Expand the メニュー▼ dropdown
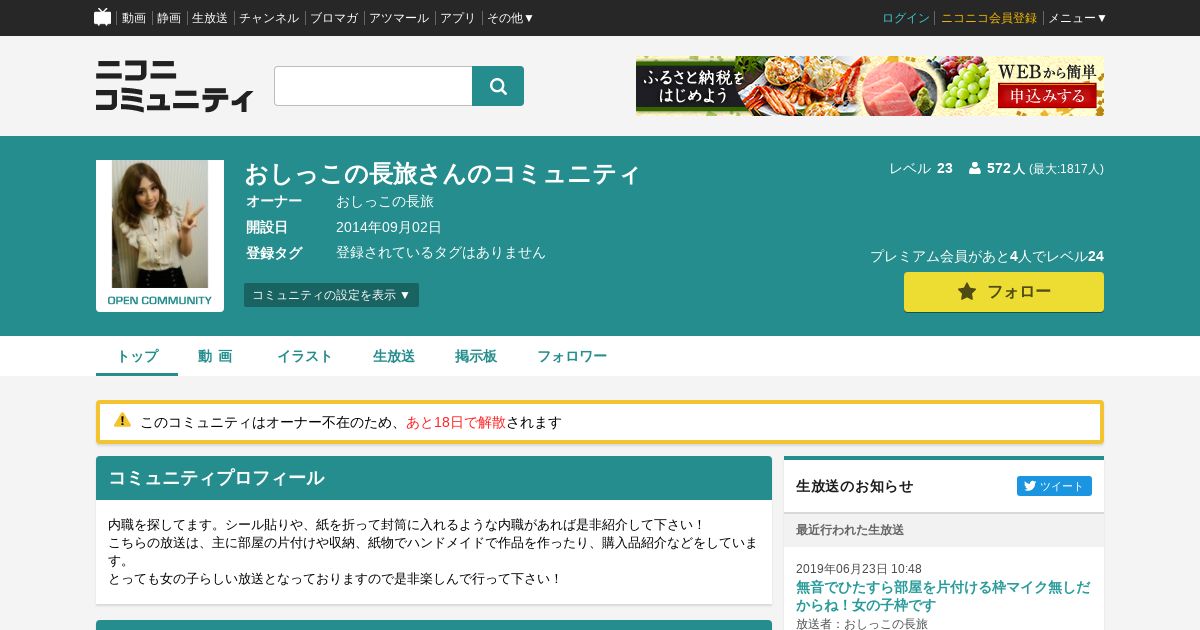 [x=1077, y=18]
